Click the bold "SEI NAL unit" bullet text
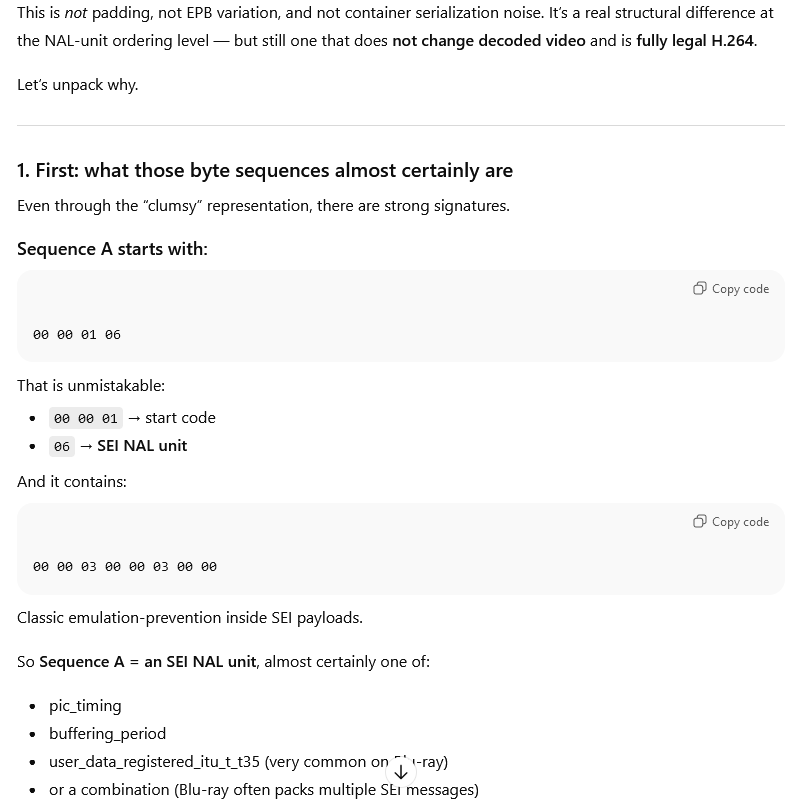 (x=142, y=446)
